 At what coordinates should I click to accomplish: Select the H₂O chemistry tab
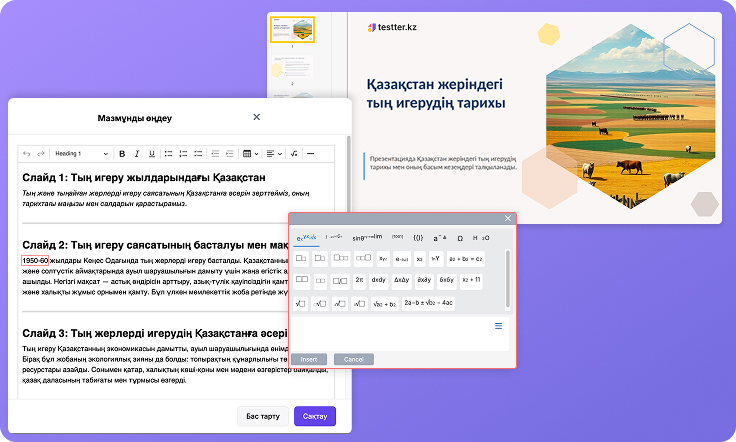(481, 238)
